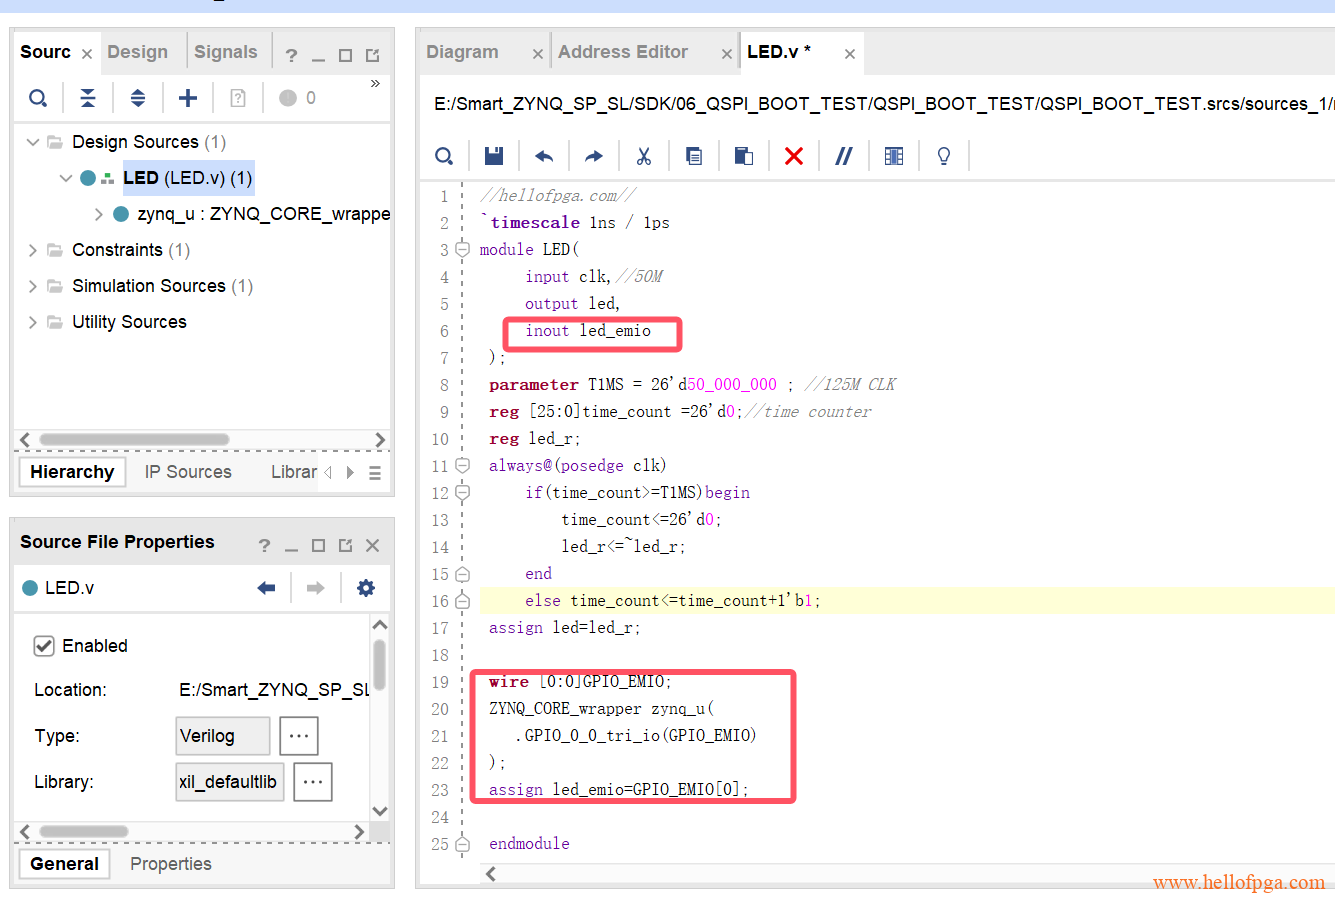Switch to Properties tab at bottom
This screenshot has width=1335, height=897.
[x=171, y=864]
